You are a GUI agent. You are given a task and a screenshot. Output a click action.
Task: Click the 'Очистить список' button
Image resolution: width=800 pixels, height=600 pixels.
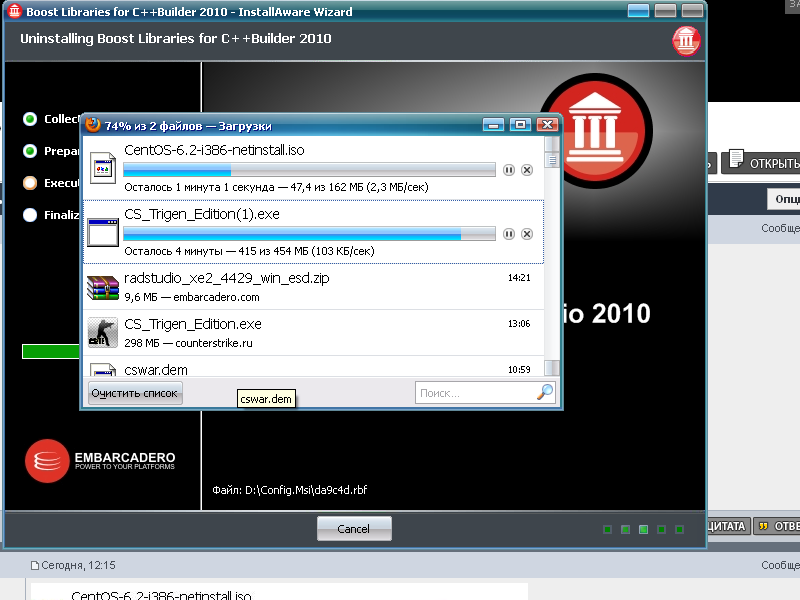pos(135,393)
